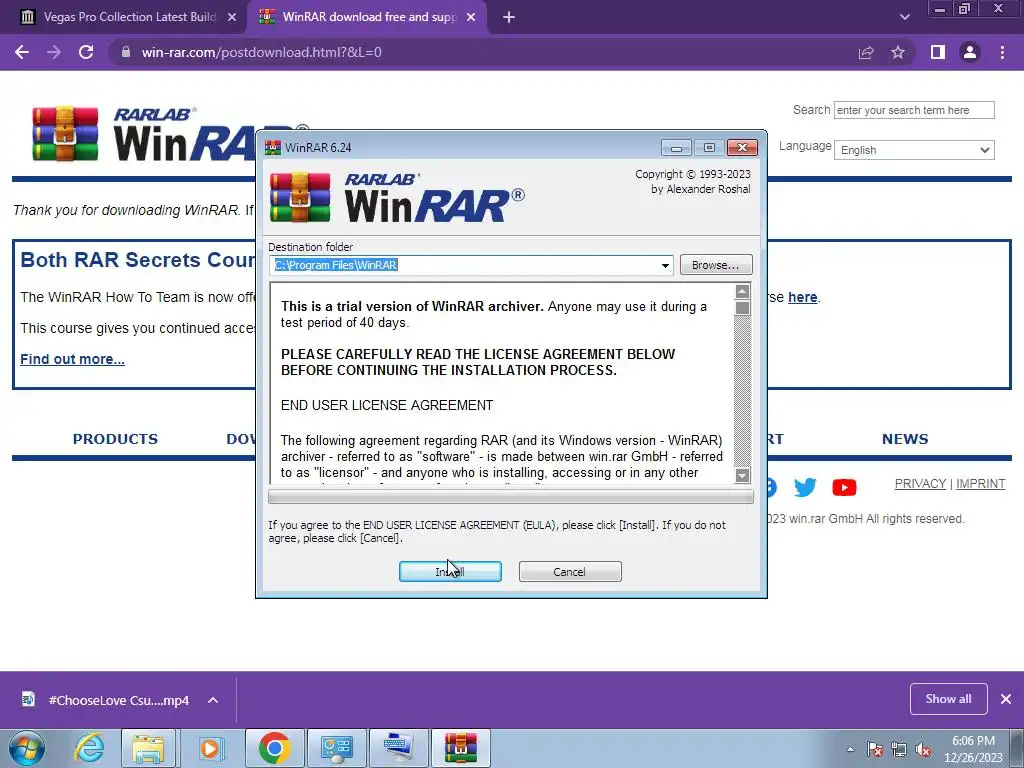
Task: Open the tab search chevron
Action: click(x=904, y=17)
